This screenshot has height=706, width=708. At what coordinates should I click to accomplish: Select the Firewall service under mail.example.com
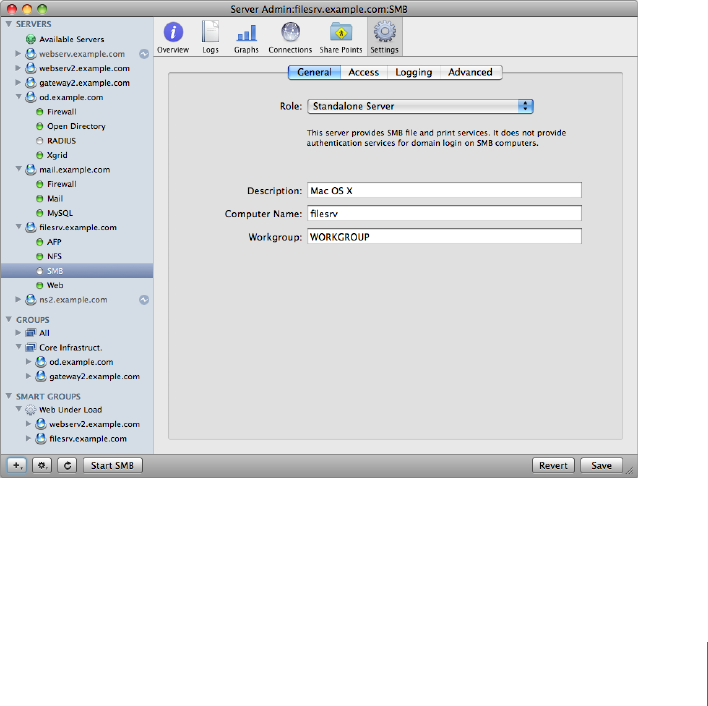[61, 184]
